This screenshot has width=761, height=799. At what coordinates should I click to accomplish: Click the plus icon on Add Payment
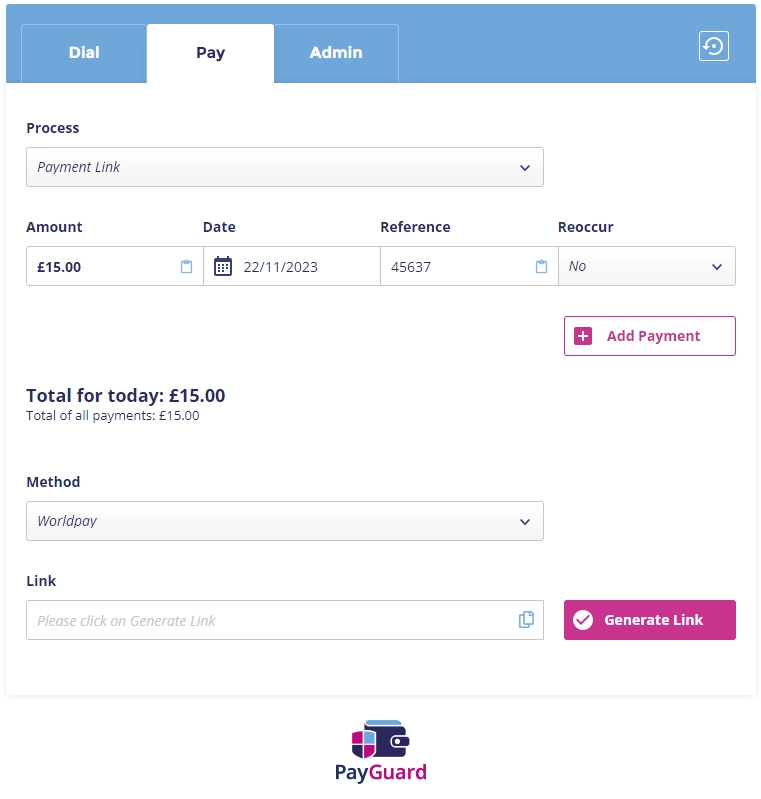[584, 336]
